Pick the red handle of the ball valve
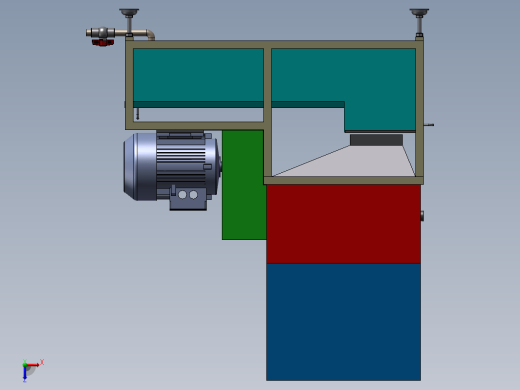 click(103, 42)
